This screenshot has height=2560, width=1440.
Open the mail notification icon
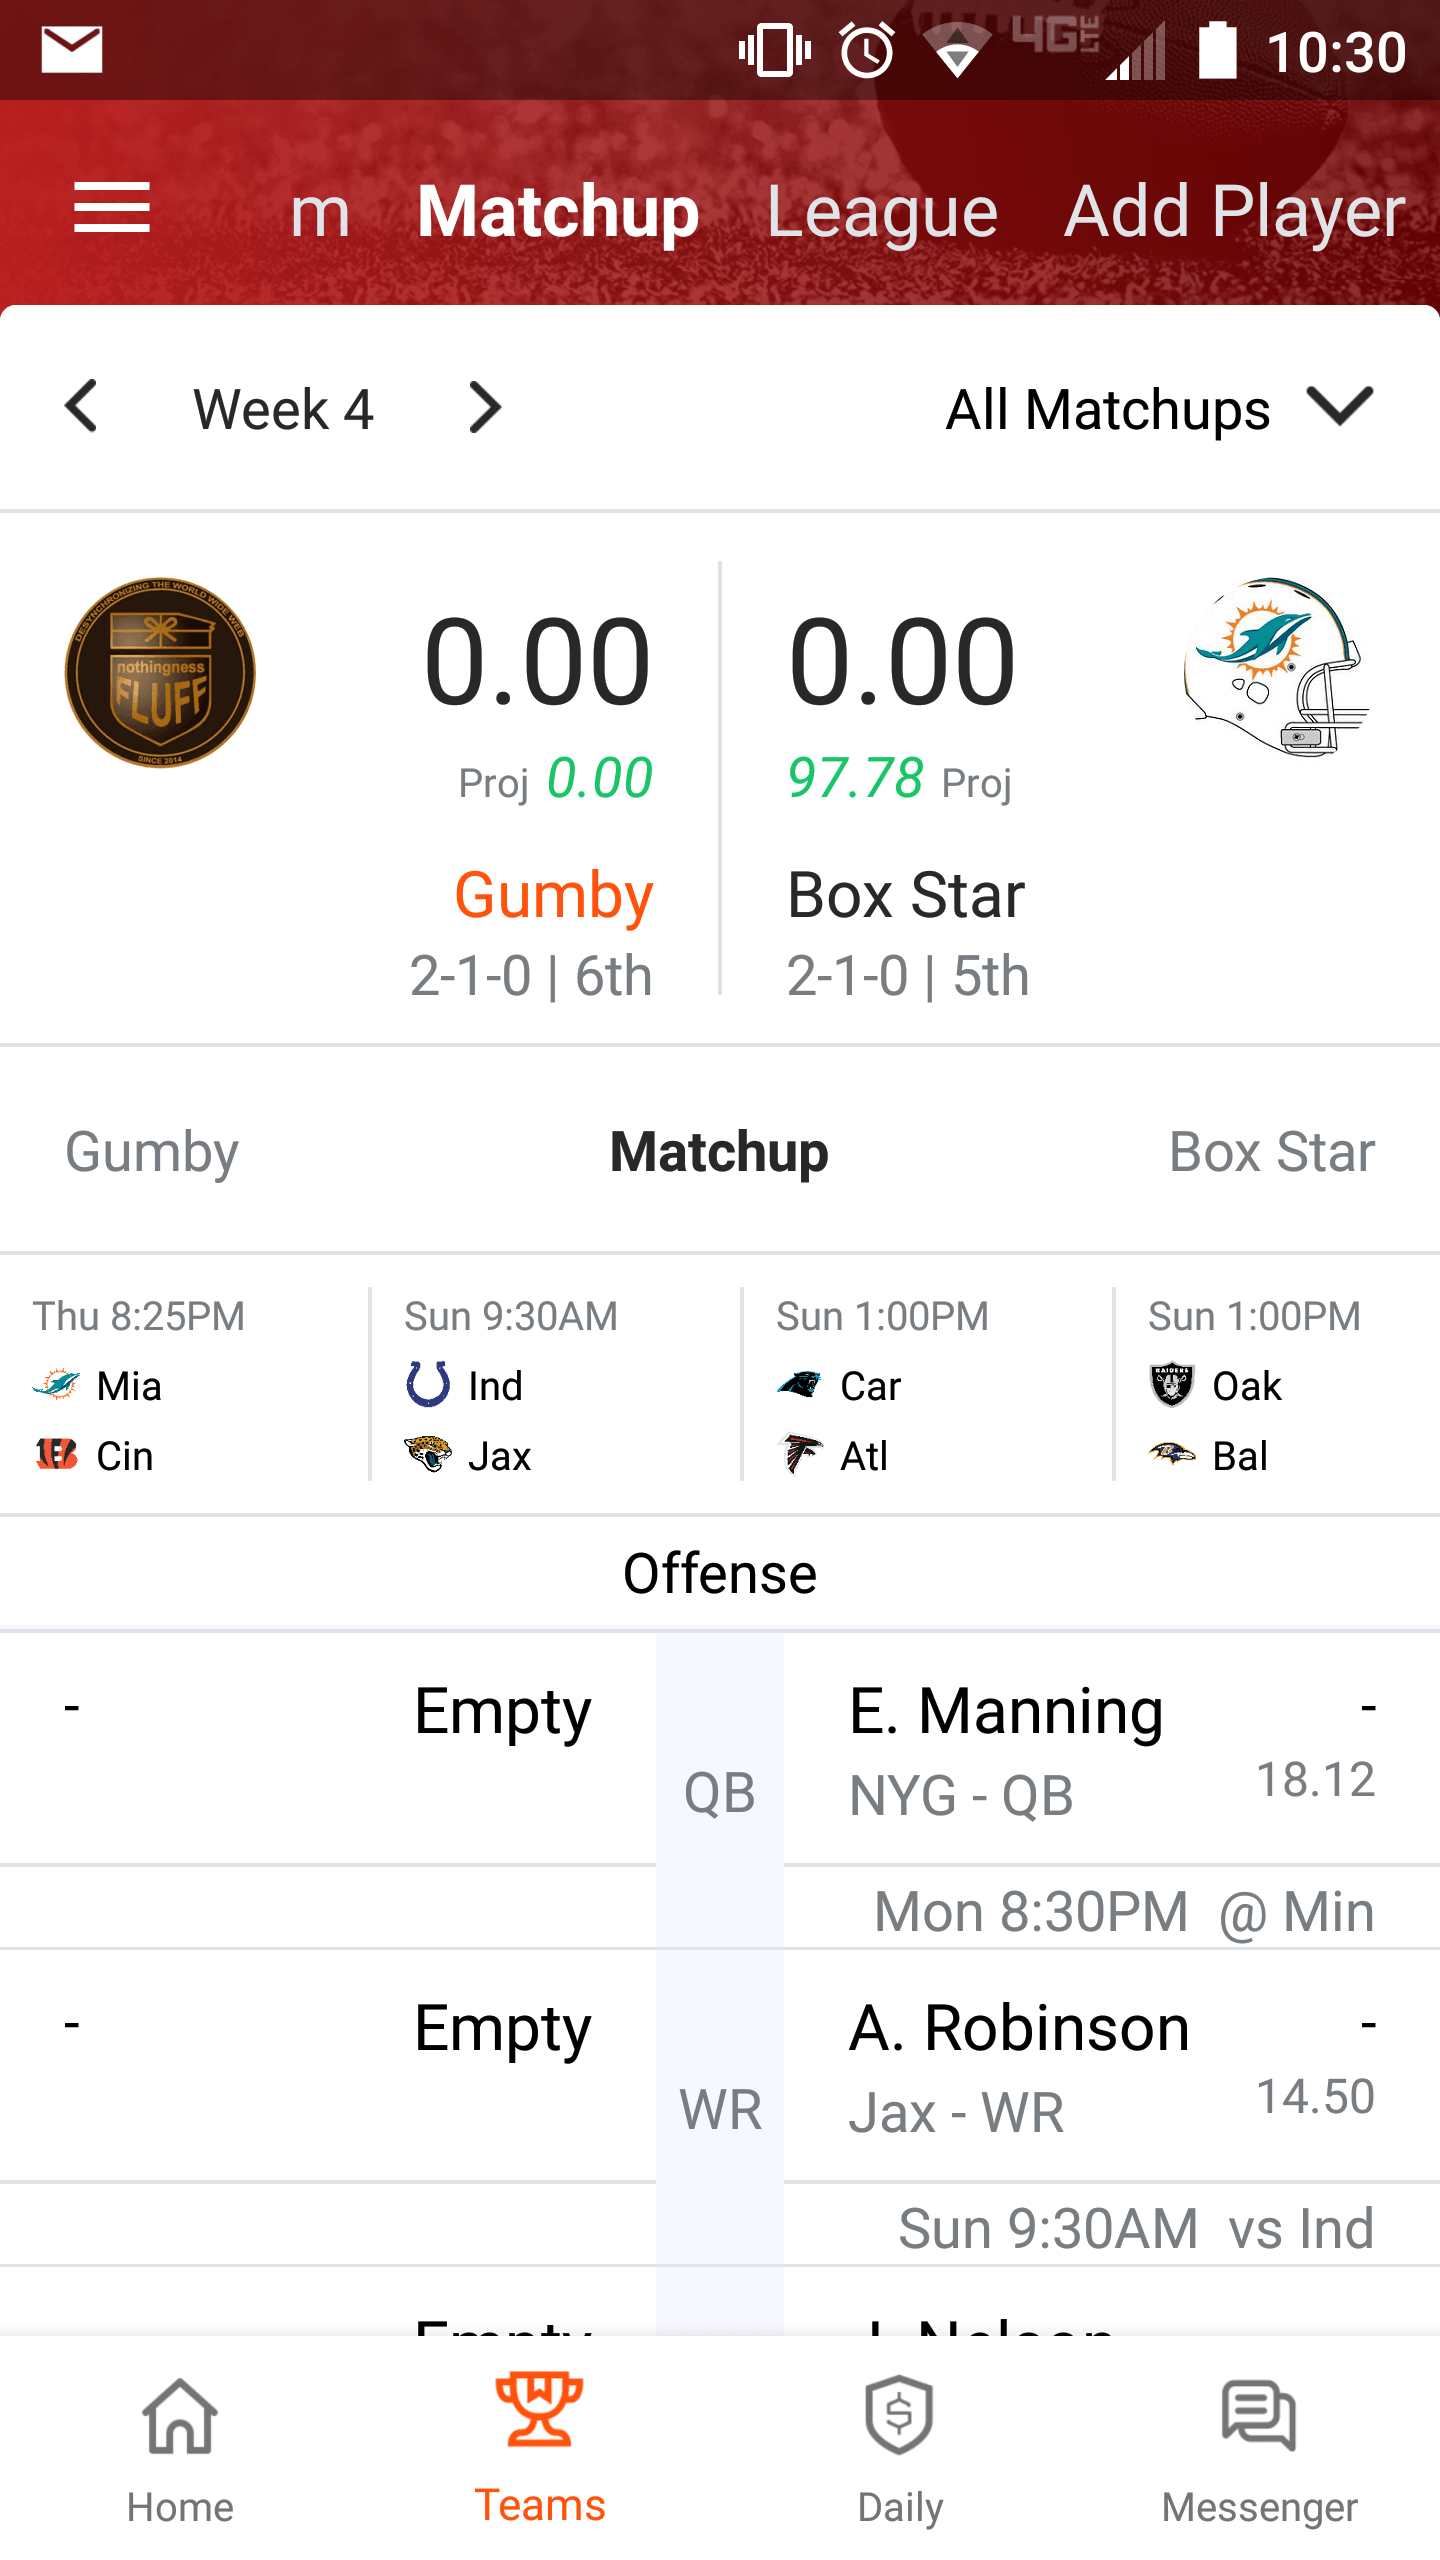(x=72, y=50)
